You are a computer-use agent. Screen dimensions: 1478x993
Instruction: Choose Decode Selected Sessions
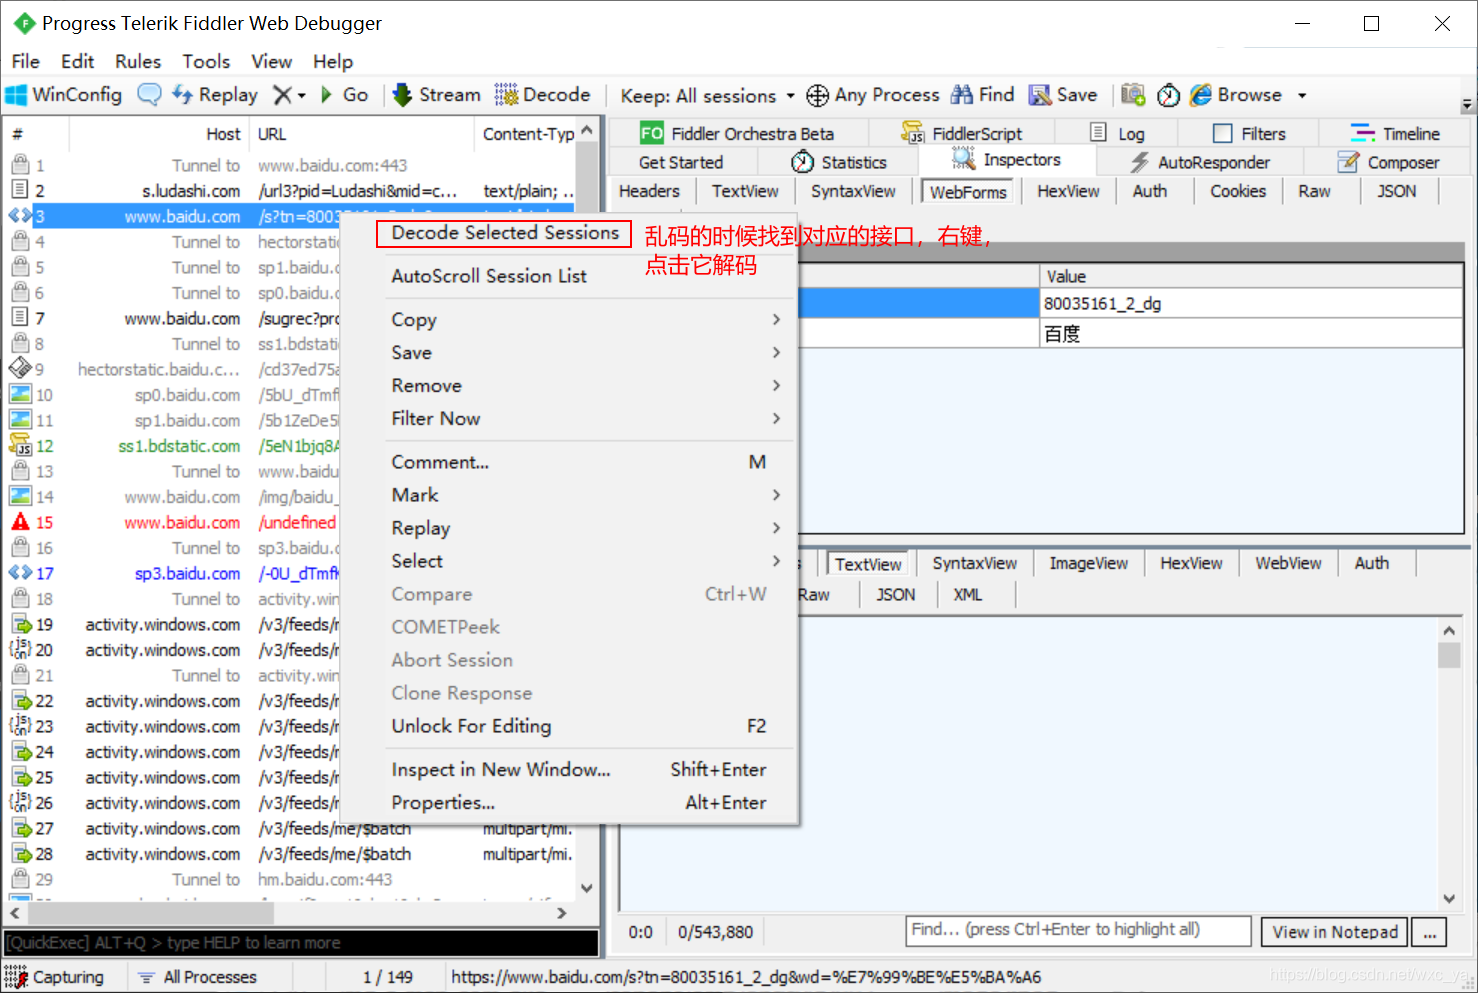(x=504, y=233)
